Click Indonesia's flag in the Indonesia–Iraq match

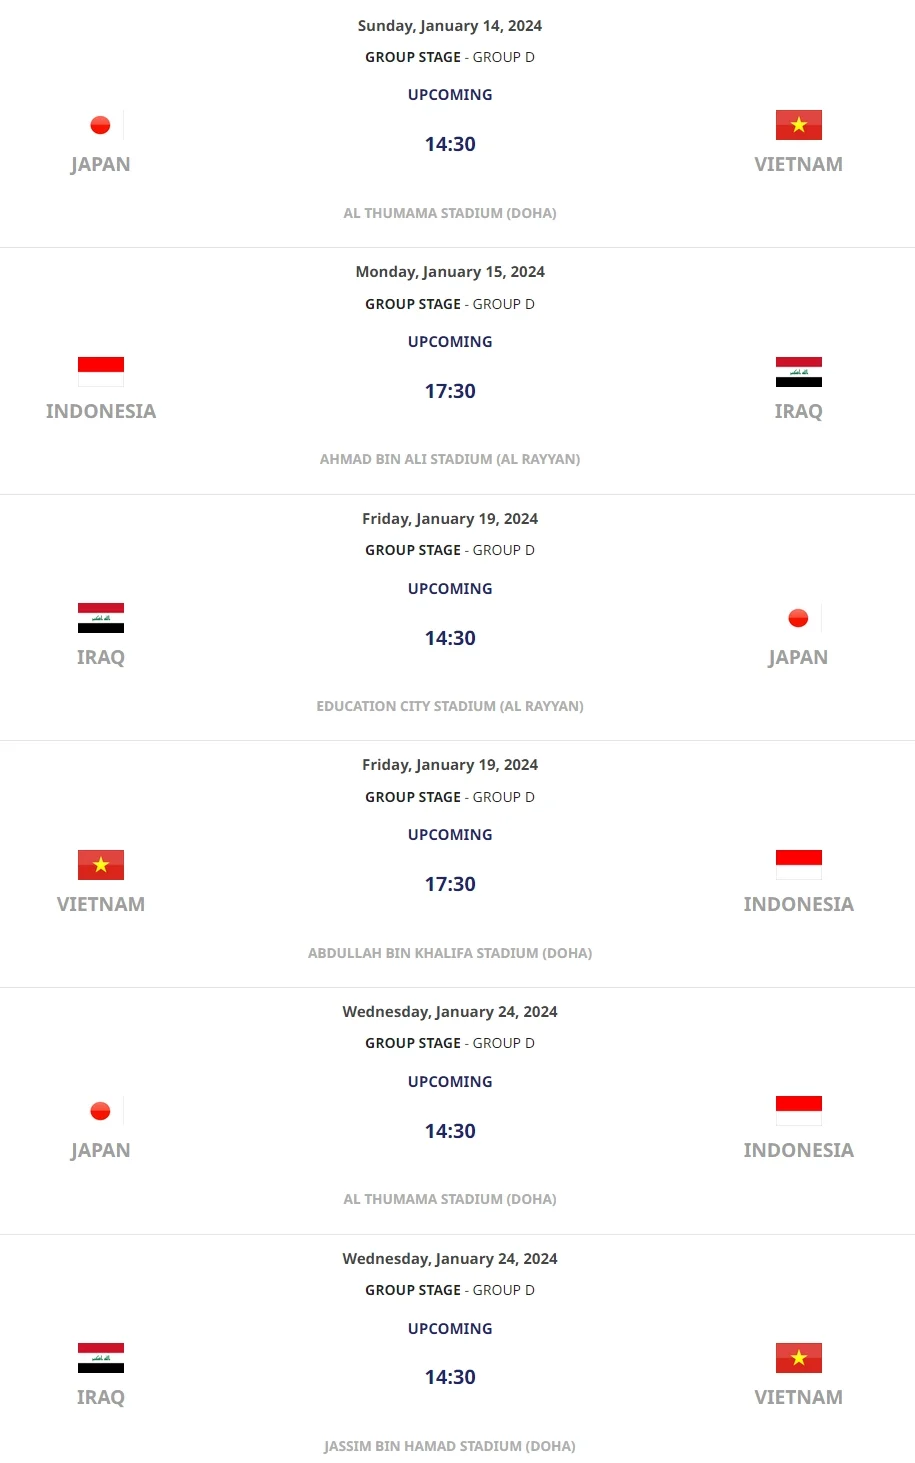tap(101, 371)
